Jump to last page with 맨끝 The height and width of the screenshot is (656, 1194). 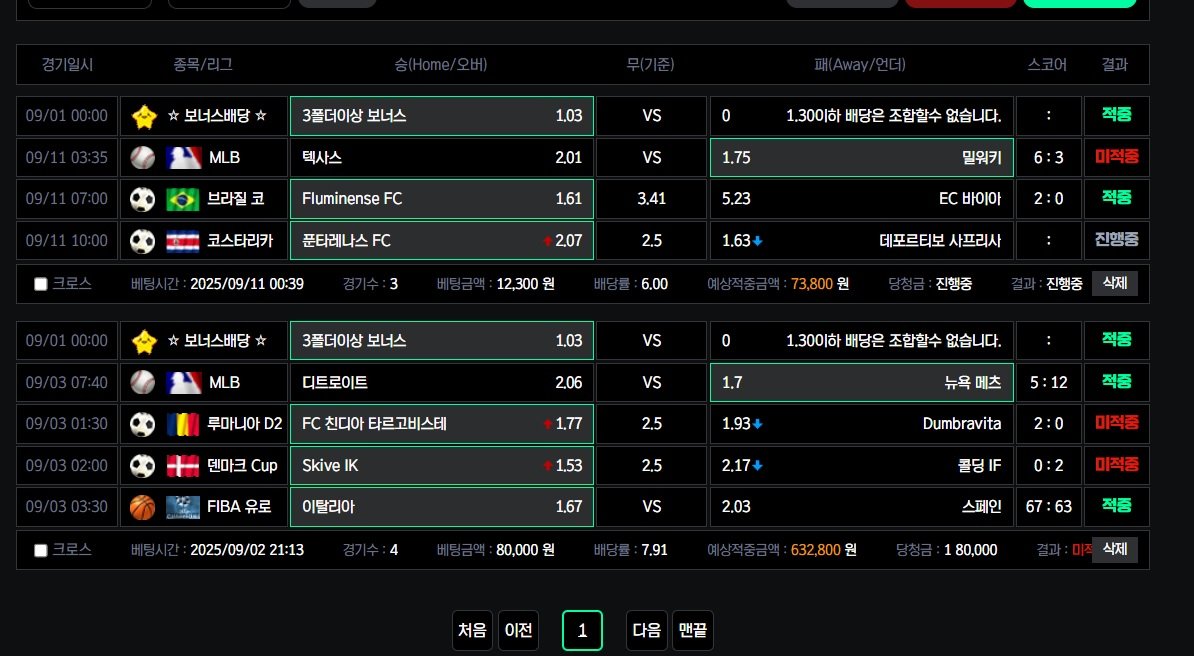click(692, 631)
